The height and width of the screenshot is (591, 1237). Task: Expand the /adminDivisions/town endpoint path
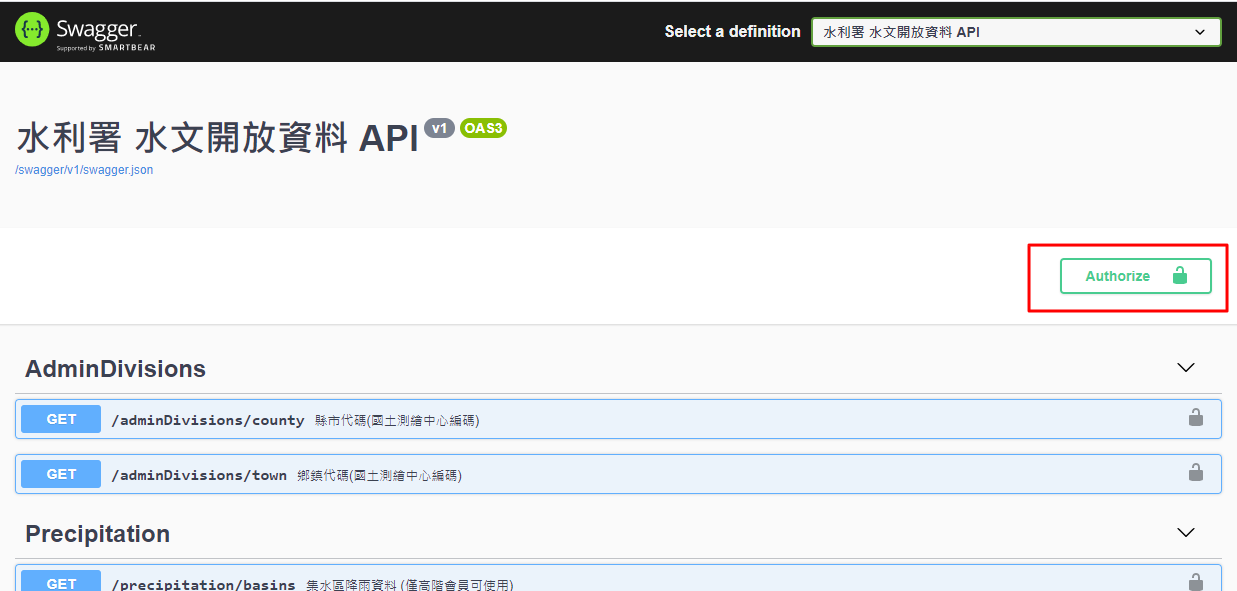point(199,475)
